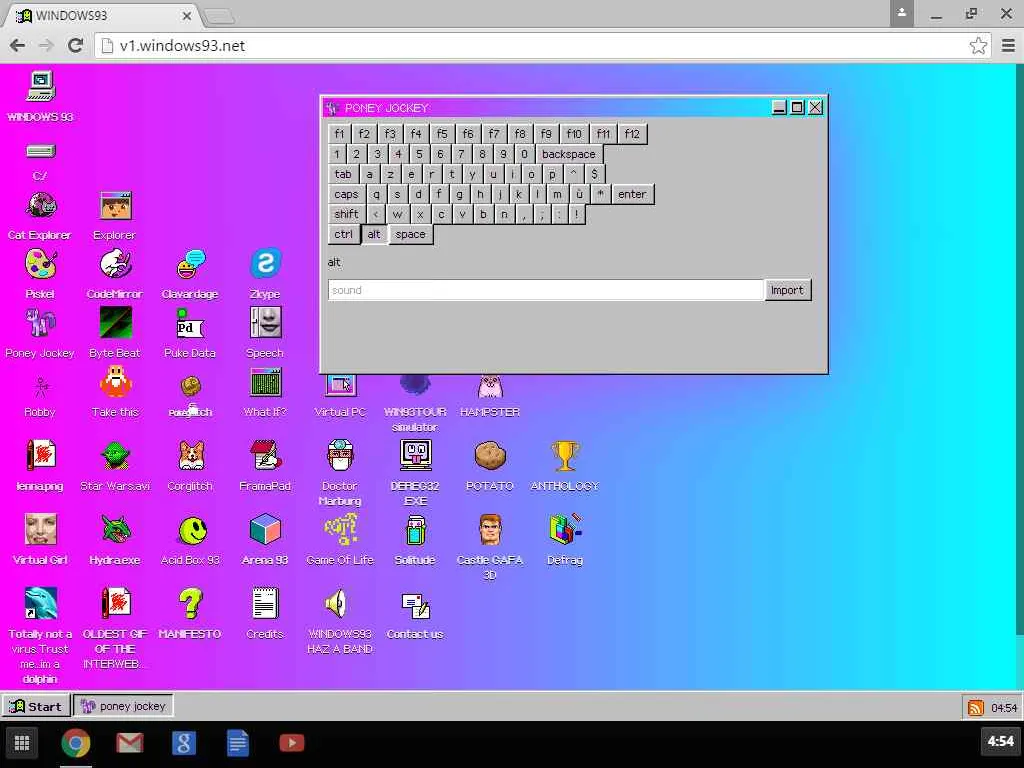The width and height of the screenshot is (1024, 768).
Task: Click the backspace key in Poney Jockey
Action: [569, 154]
